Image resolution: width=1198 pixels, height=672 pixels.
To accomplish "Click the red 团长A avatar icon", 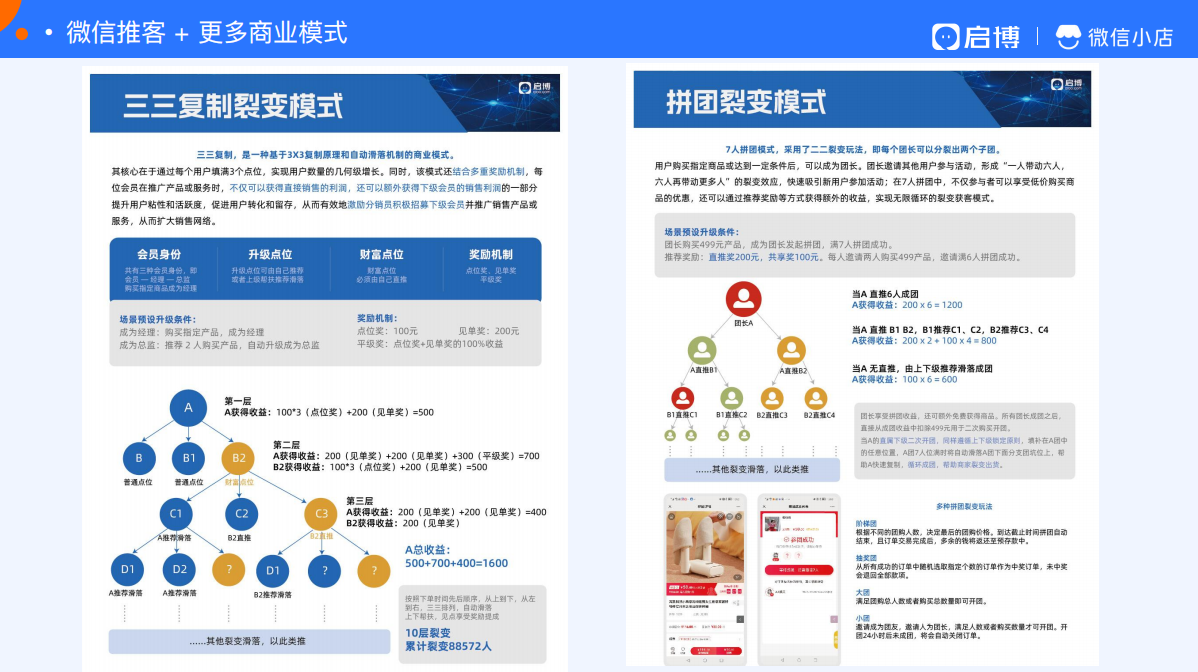I will coord(743,299).
